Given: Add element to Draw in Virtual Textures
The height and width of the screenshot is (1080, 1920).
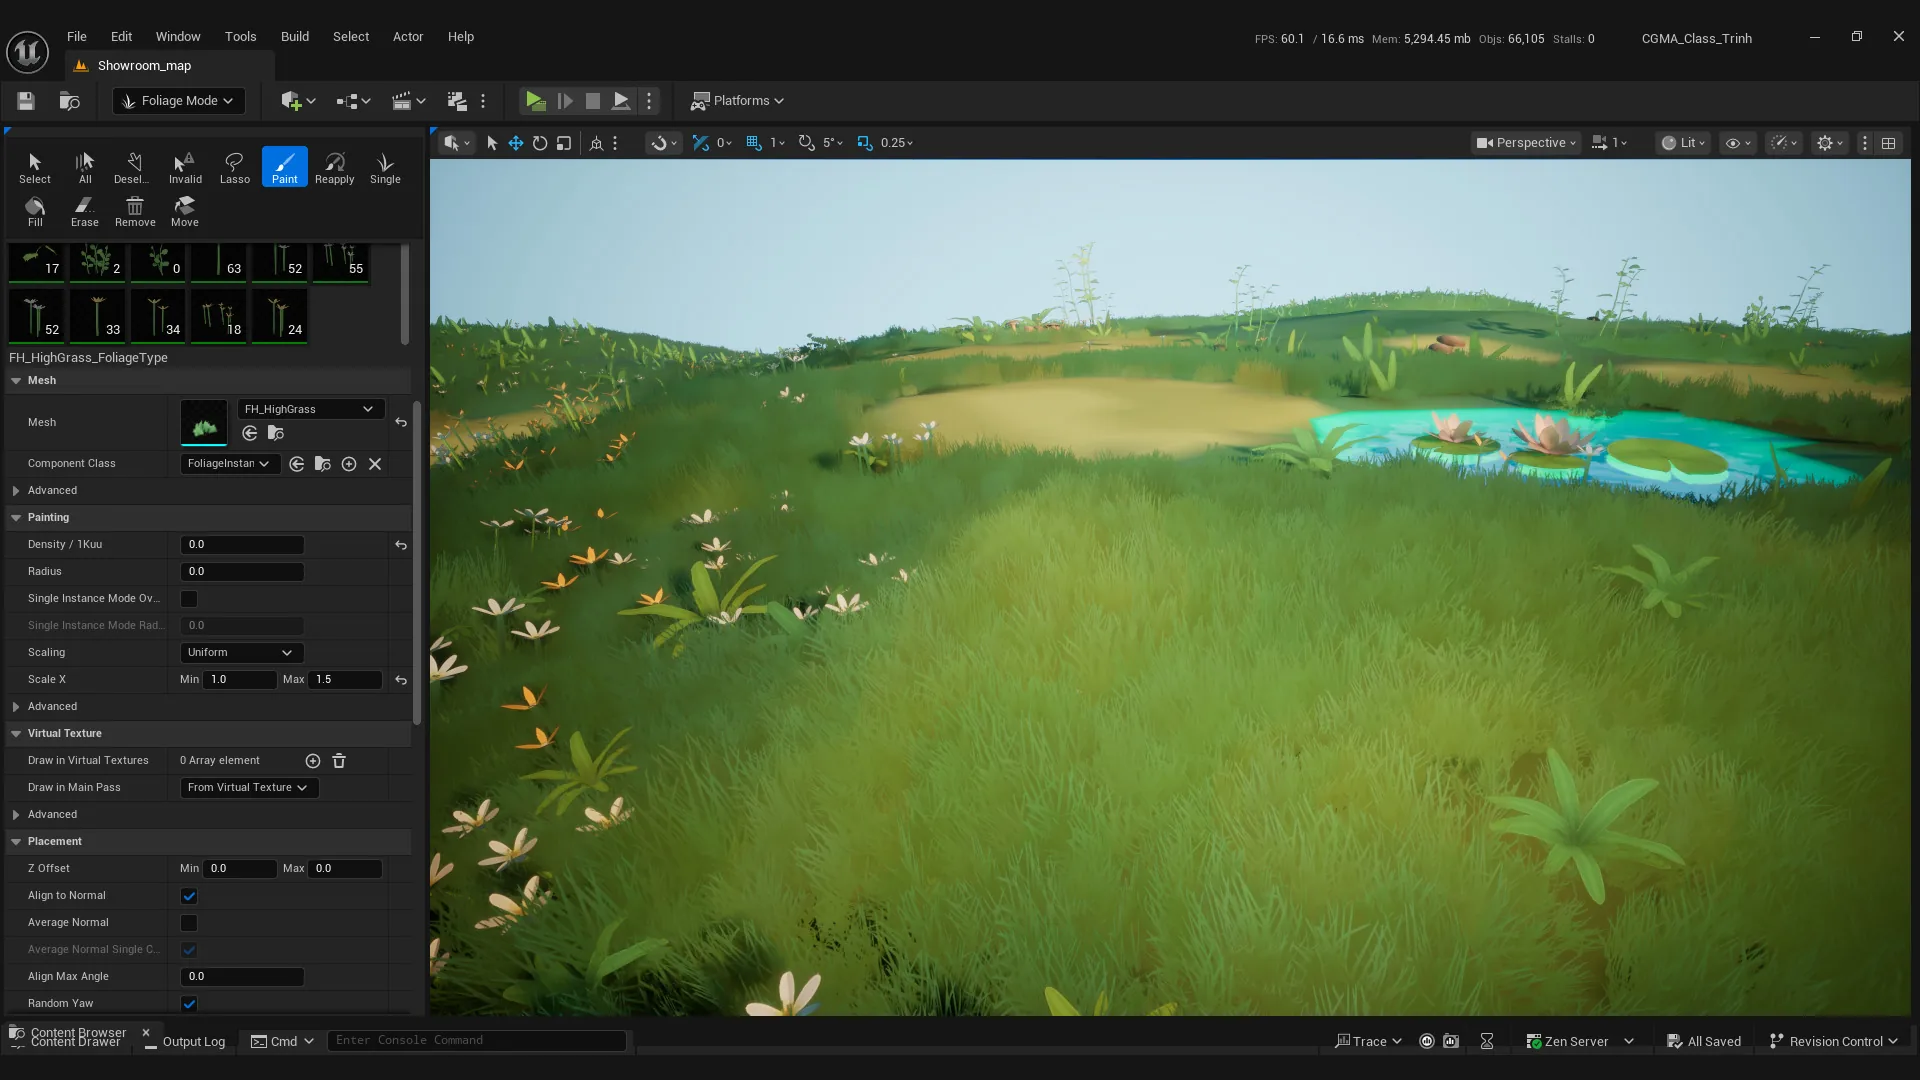Looking at the screenshot, I should click(x=313, y=761).
